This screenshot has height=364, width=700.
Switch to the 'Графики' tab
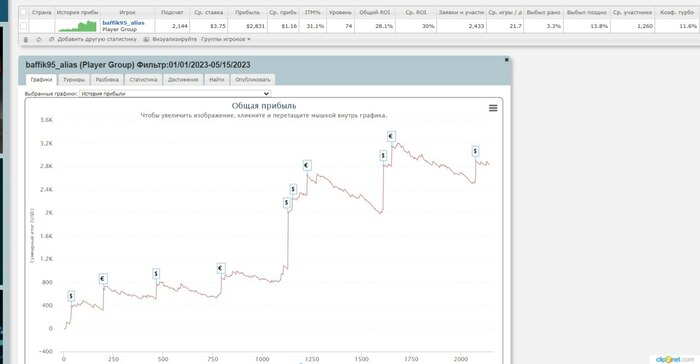point(42,79)
